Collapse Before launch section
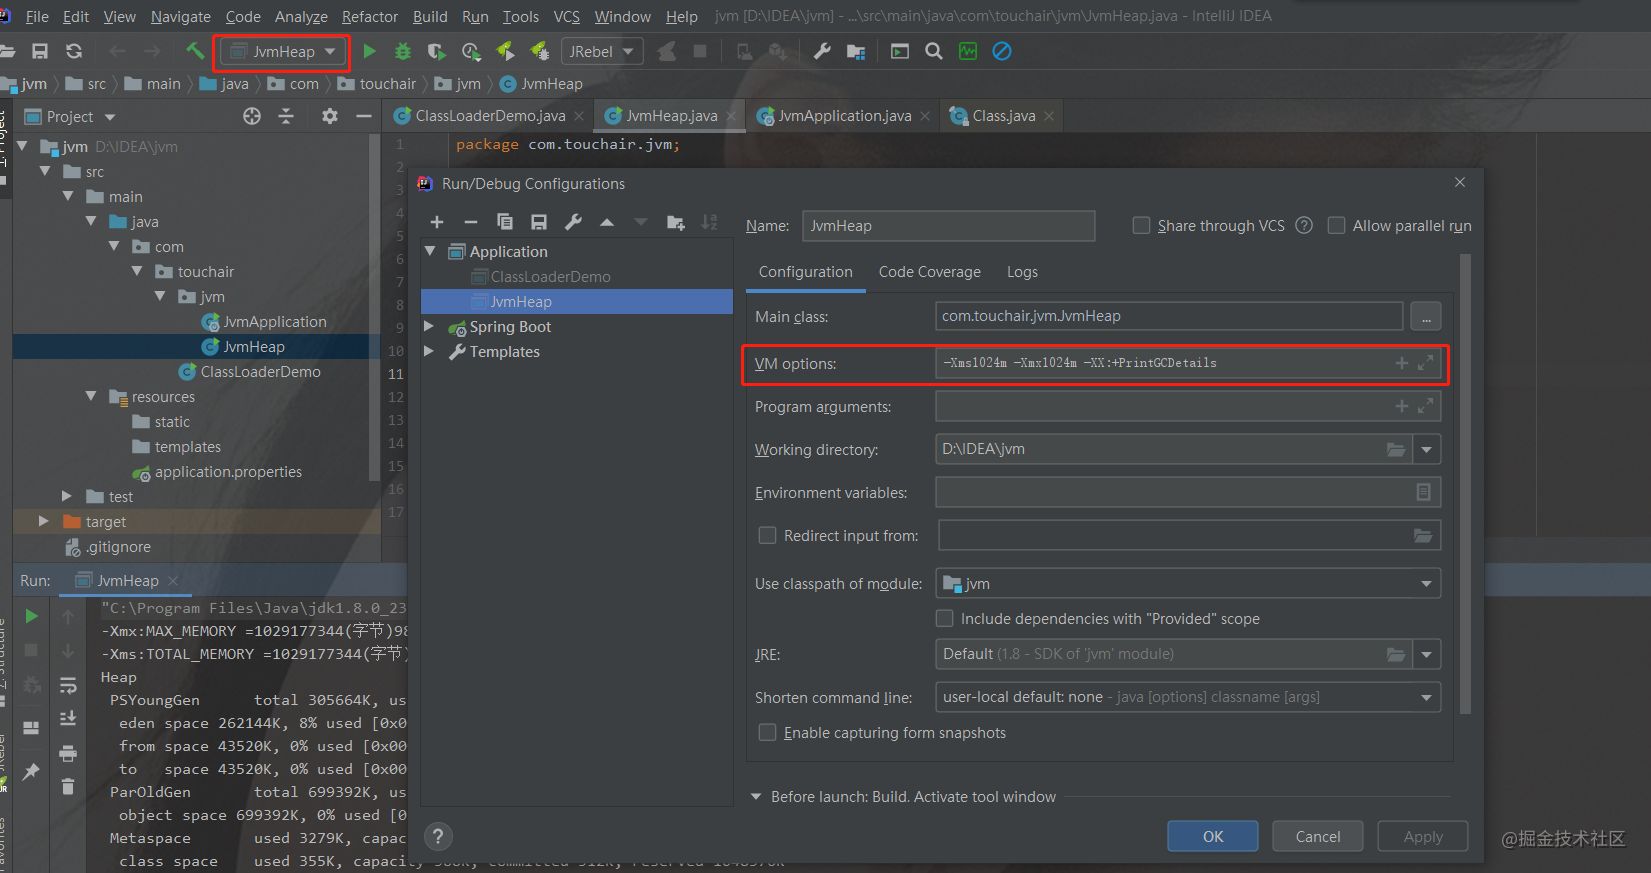The image size is (1651, 873). (756, 797)
